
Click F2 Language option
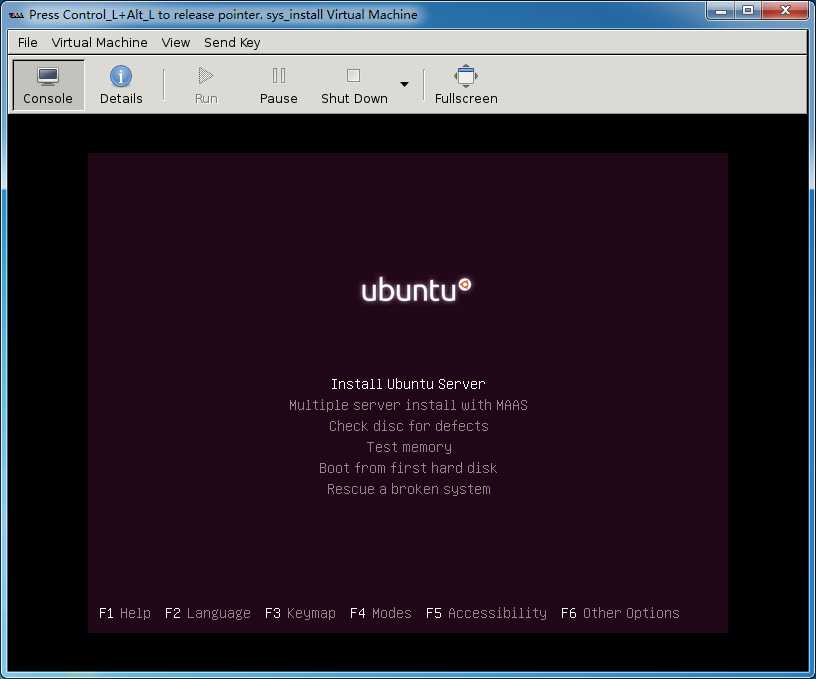point(208,613)
